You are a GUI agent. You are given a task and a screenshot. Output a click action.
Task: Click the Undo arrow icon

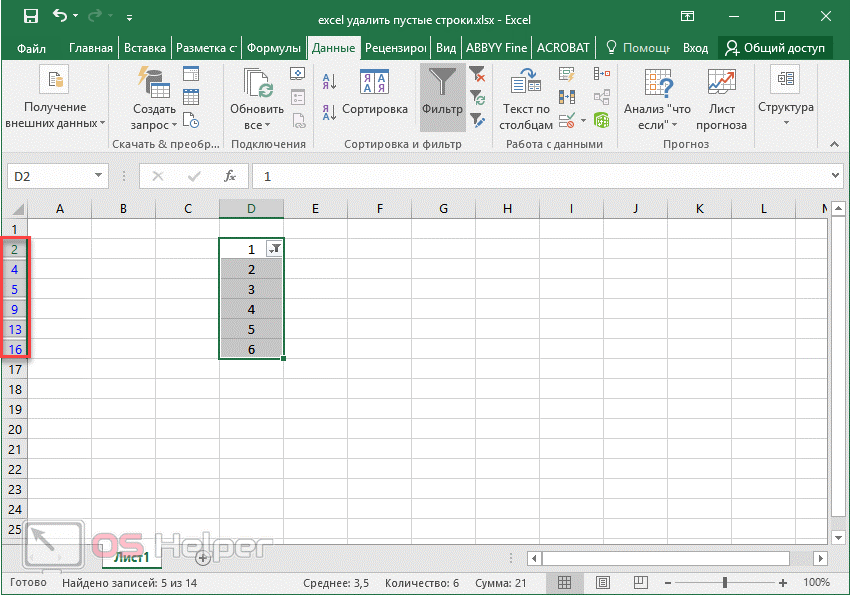pos(61,17)
